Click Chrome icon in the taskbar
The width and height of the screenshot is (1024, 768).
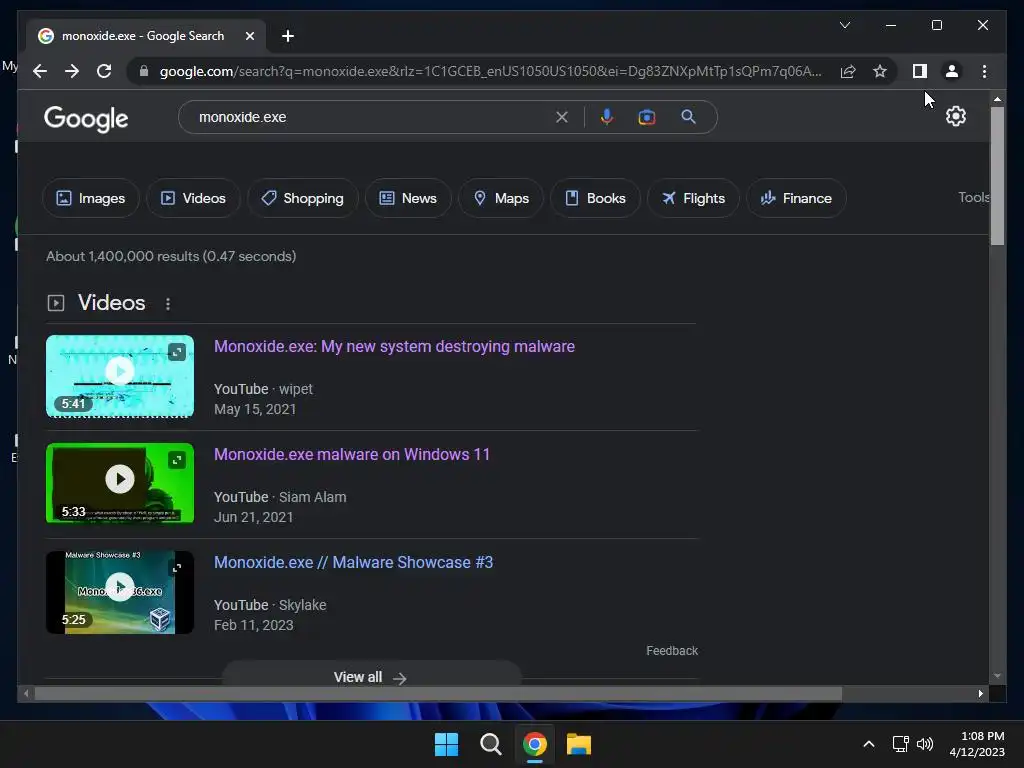[534, 744]
